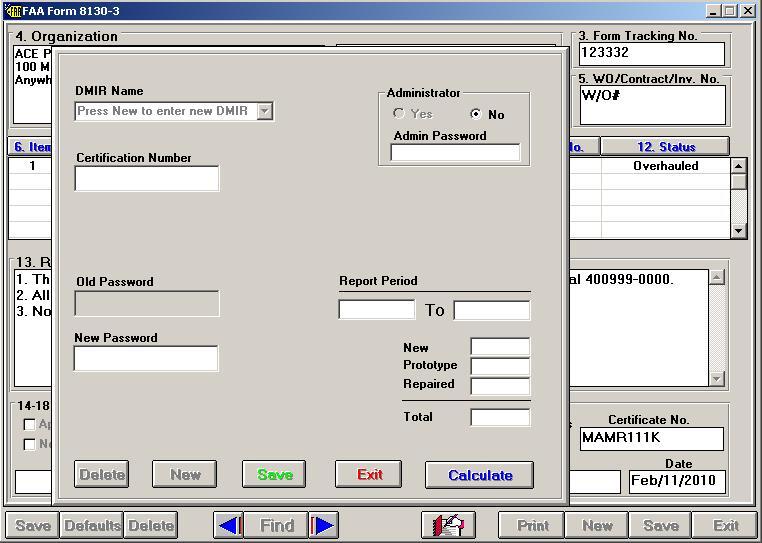Click the Find button in bottom toolbar

[x=277, y=525]
